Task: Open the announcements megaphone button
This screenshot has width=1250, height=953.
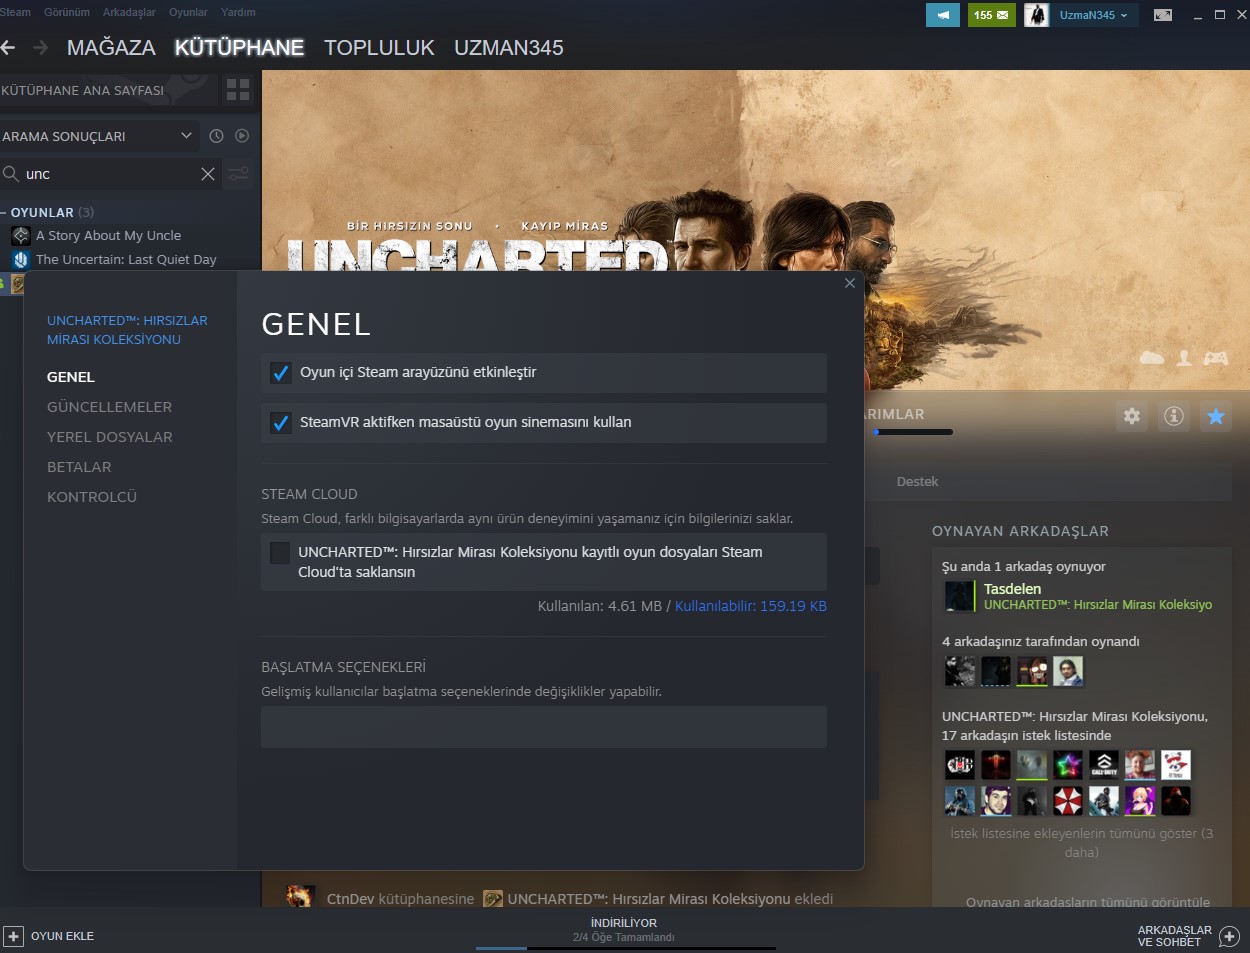Action: pos(942,15)
